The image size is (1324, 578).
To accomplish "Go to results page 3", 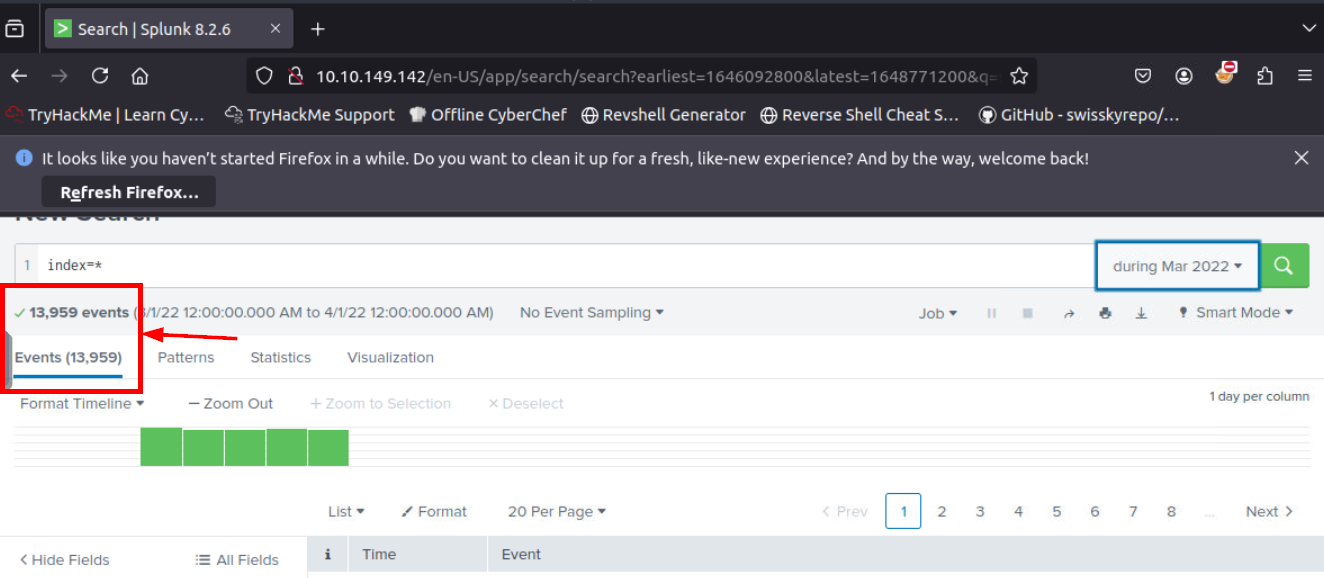I will [980, 512].
